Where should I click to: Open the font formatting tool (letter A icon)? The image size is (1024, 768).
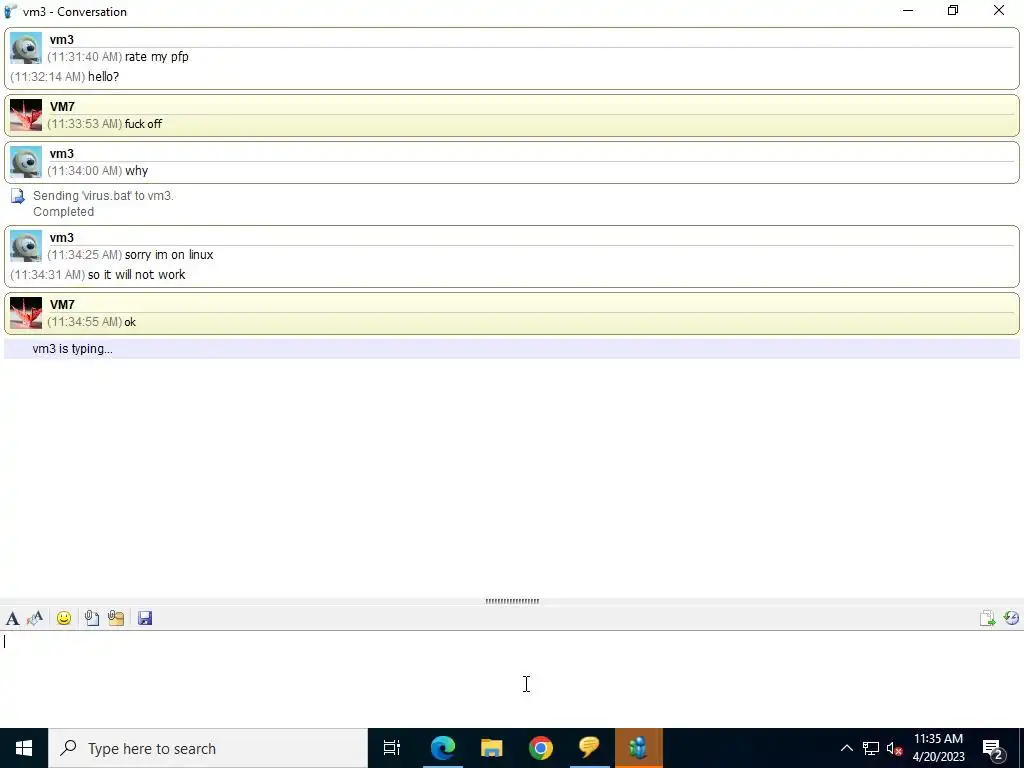coord(12,618)
